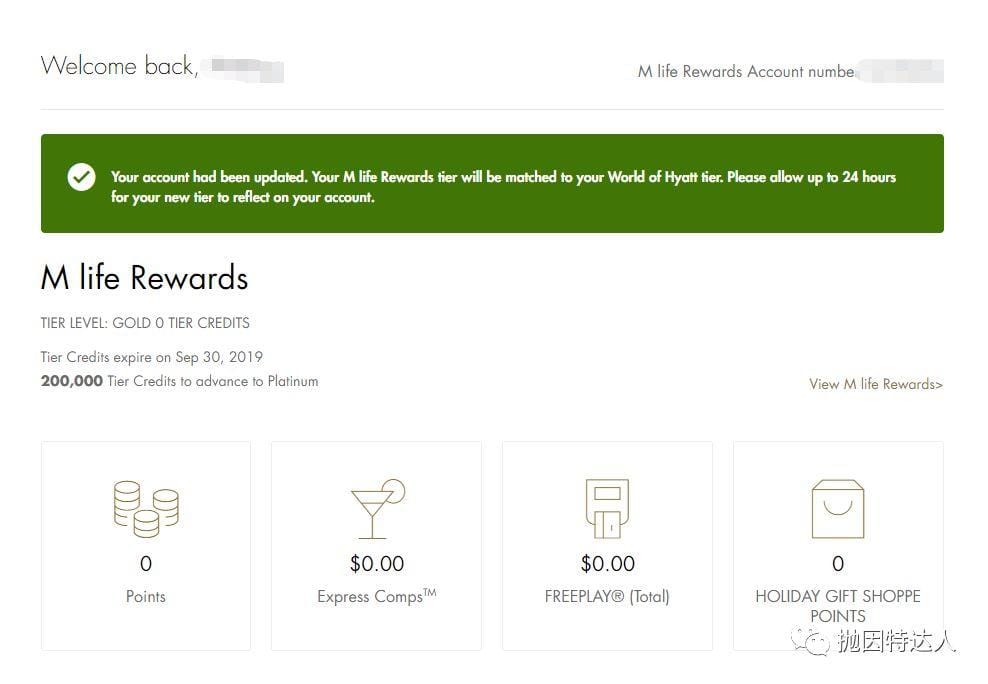Click the coin stack Points icon
This screenshot has width=988, height=684.
click(146, 508)
